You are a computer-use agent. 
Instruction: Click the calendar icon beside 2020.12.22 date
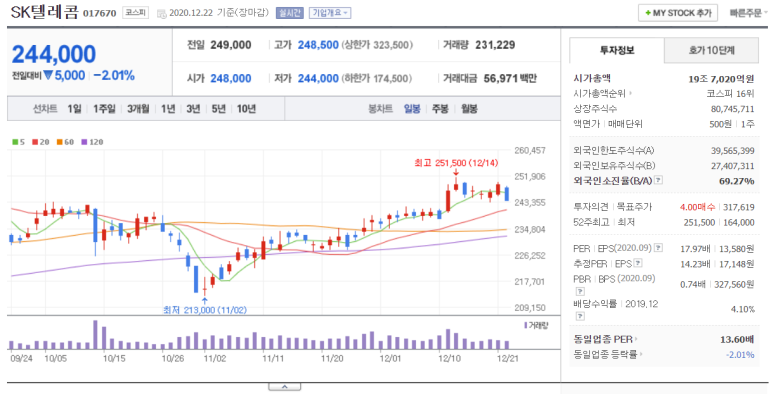(x=162, y=14)
